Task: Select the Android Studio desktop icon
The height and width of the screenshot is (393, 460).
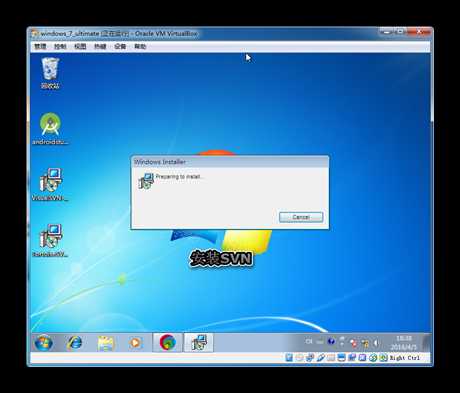Action: [x=50, y=129]
